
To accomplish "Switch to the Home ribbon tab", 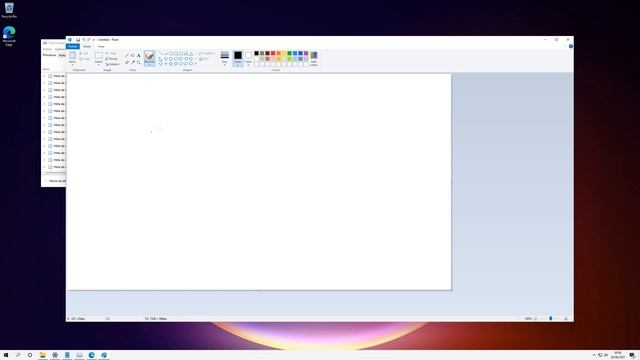I will 87,47.
